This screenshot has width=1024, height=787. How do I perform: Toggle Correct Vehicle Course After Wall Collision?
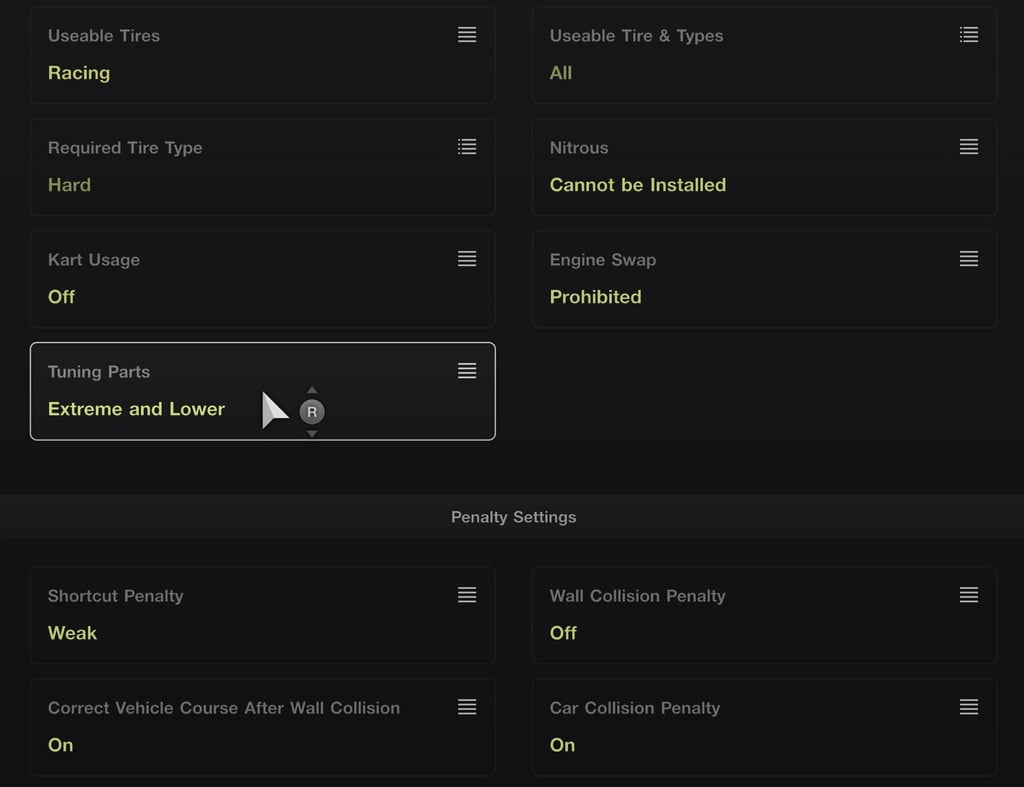click(x=263, y=728)
